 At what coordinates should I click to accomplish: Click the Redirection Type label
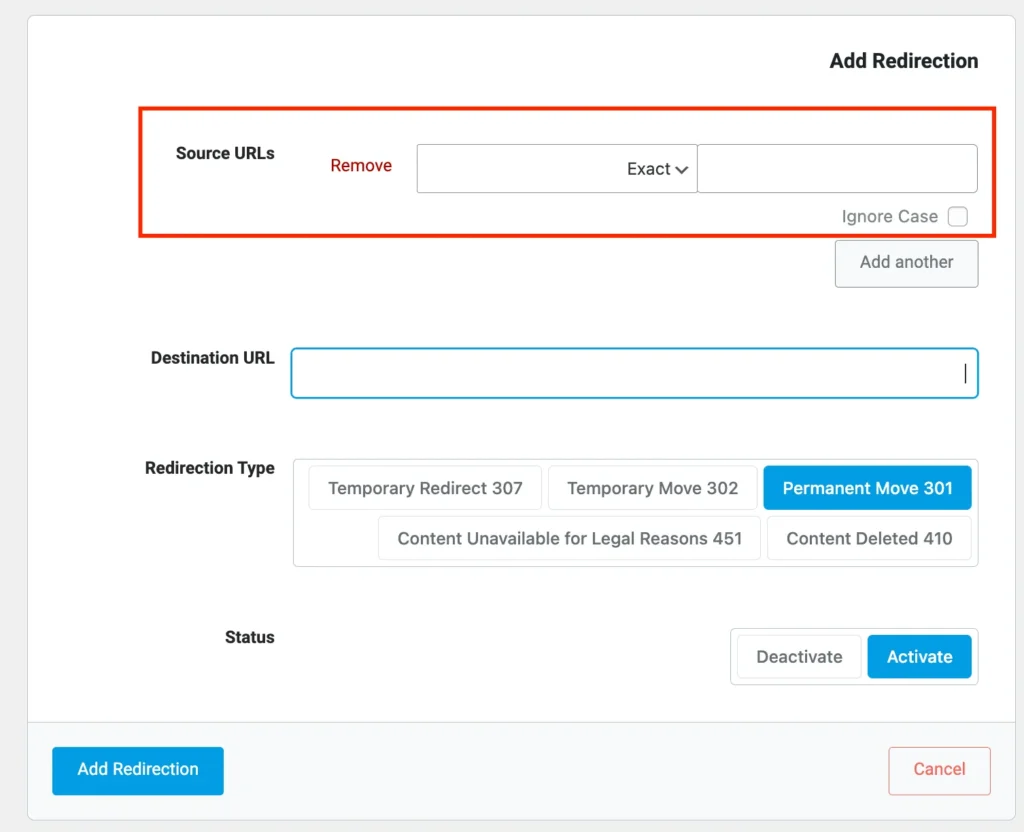(x=210, y=468)
